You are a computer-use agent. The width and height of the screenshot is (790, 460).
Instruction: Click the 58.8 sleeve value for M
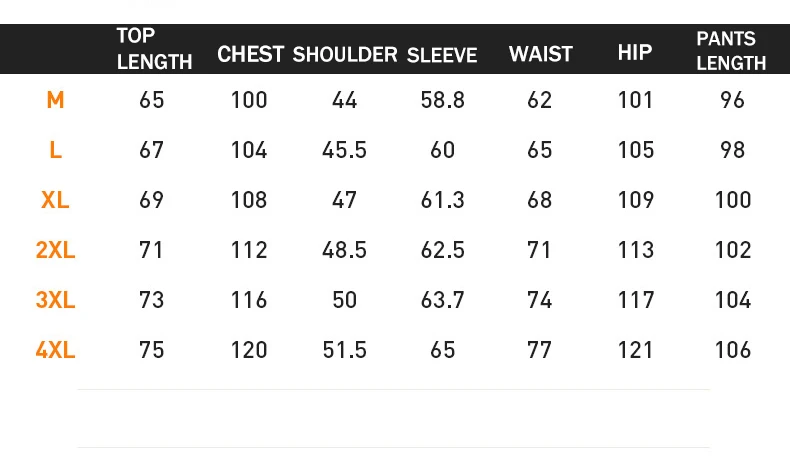click(x=442, y=100)
